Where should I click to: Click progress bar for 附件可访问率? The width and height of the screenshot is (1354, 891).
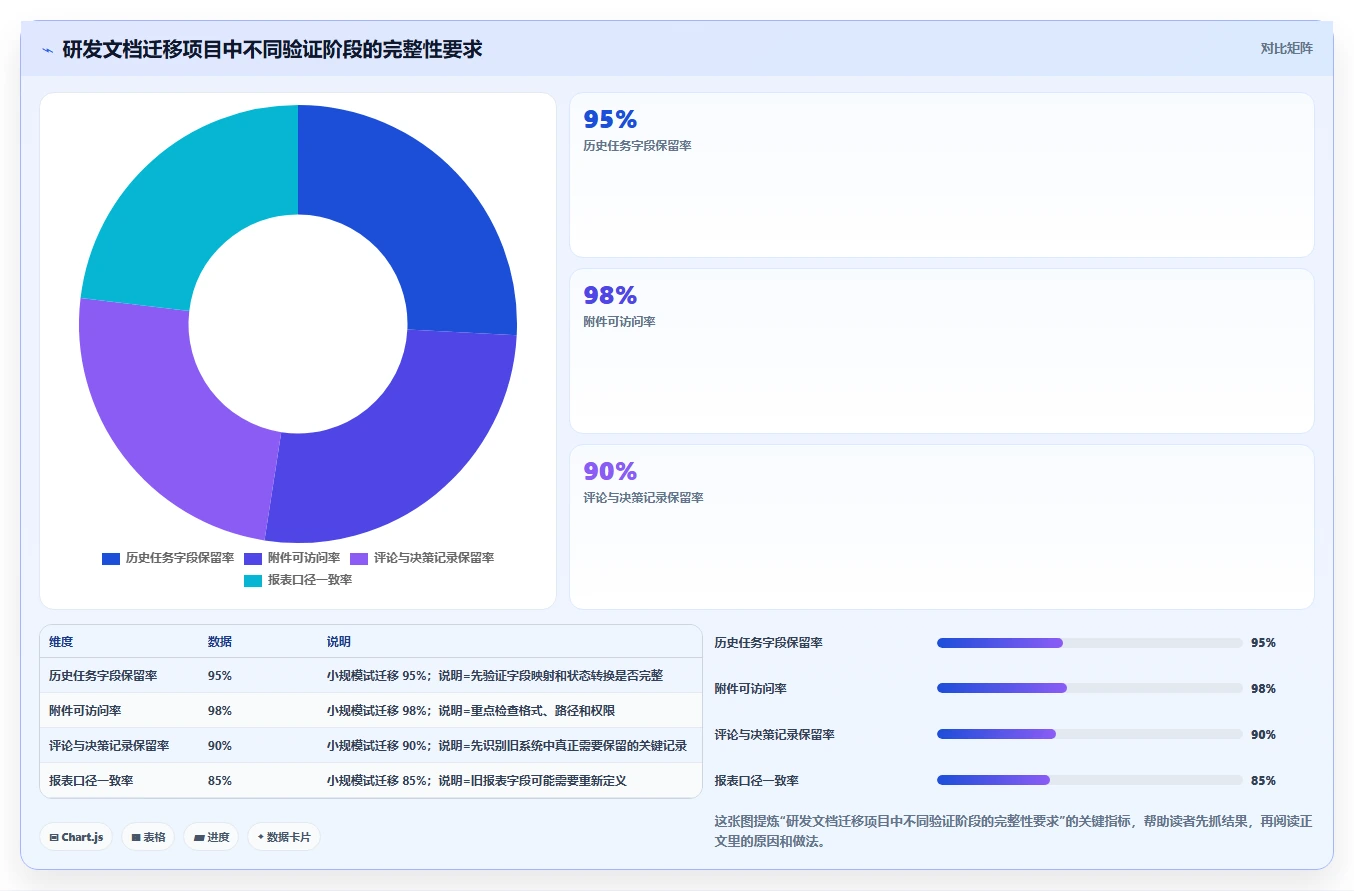[1090, 688]
